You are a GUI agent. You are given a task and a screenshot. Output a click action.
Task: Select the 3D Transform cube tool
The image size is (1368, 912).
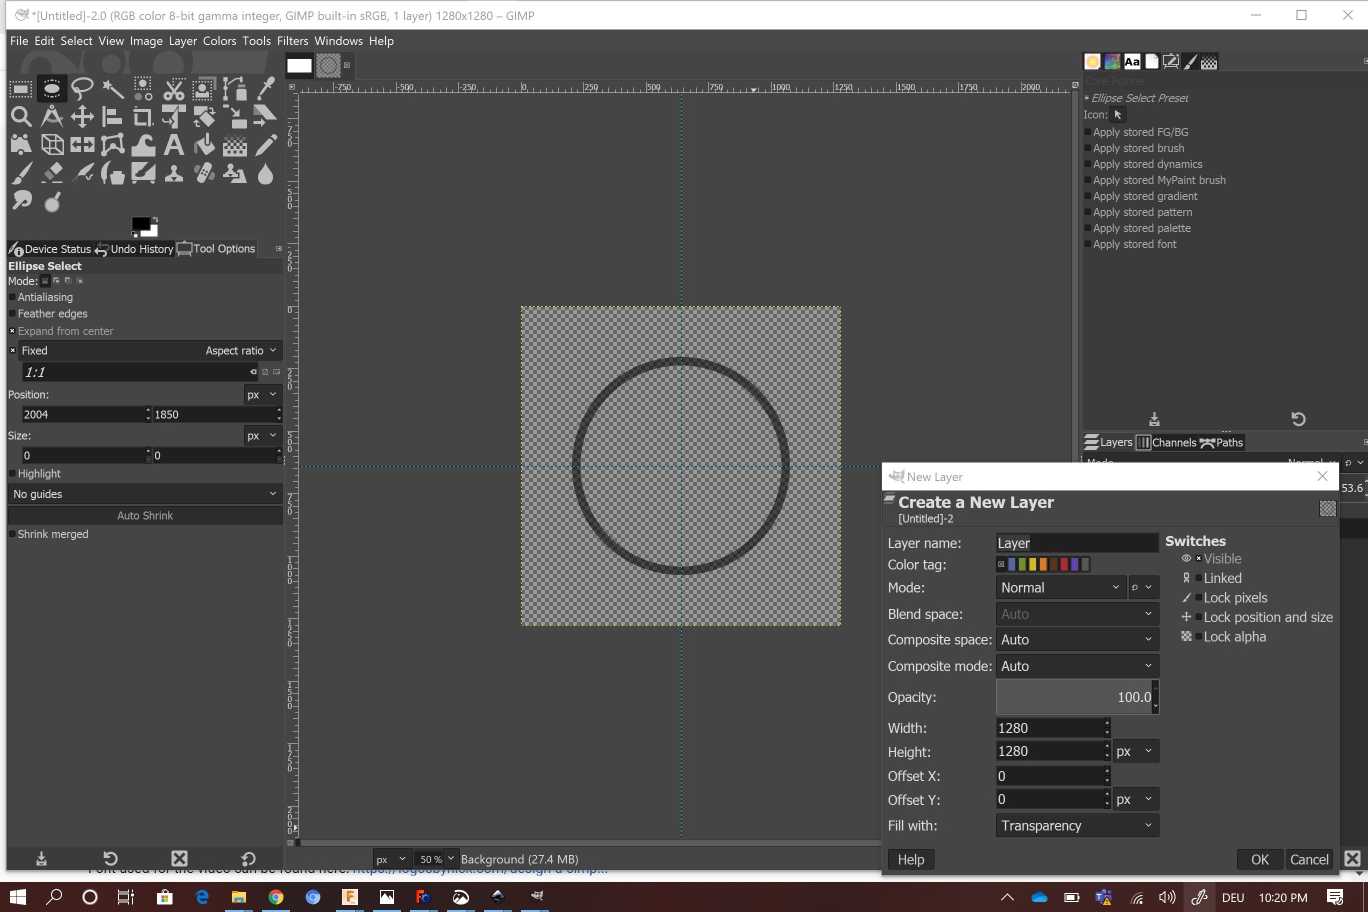(x=52, y=145)
